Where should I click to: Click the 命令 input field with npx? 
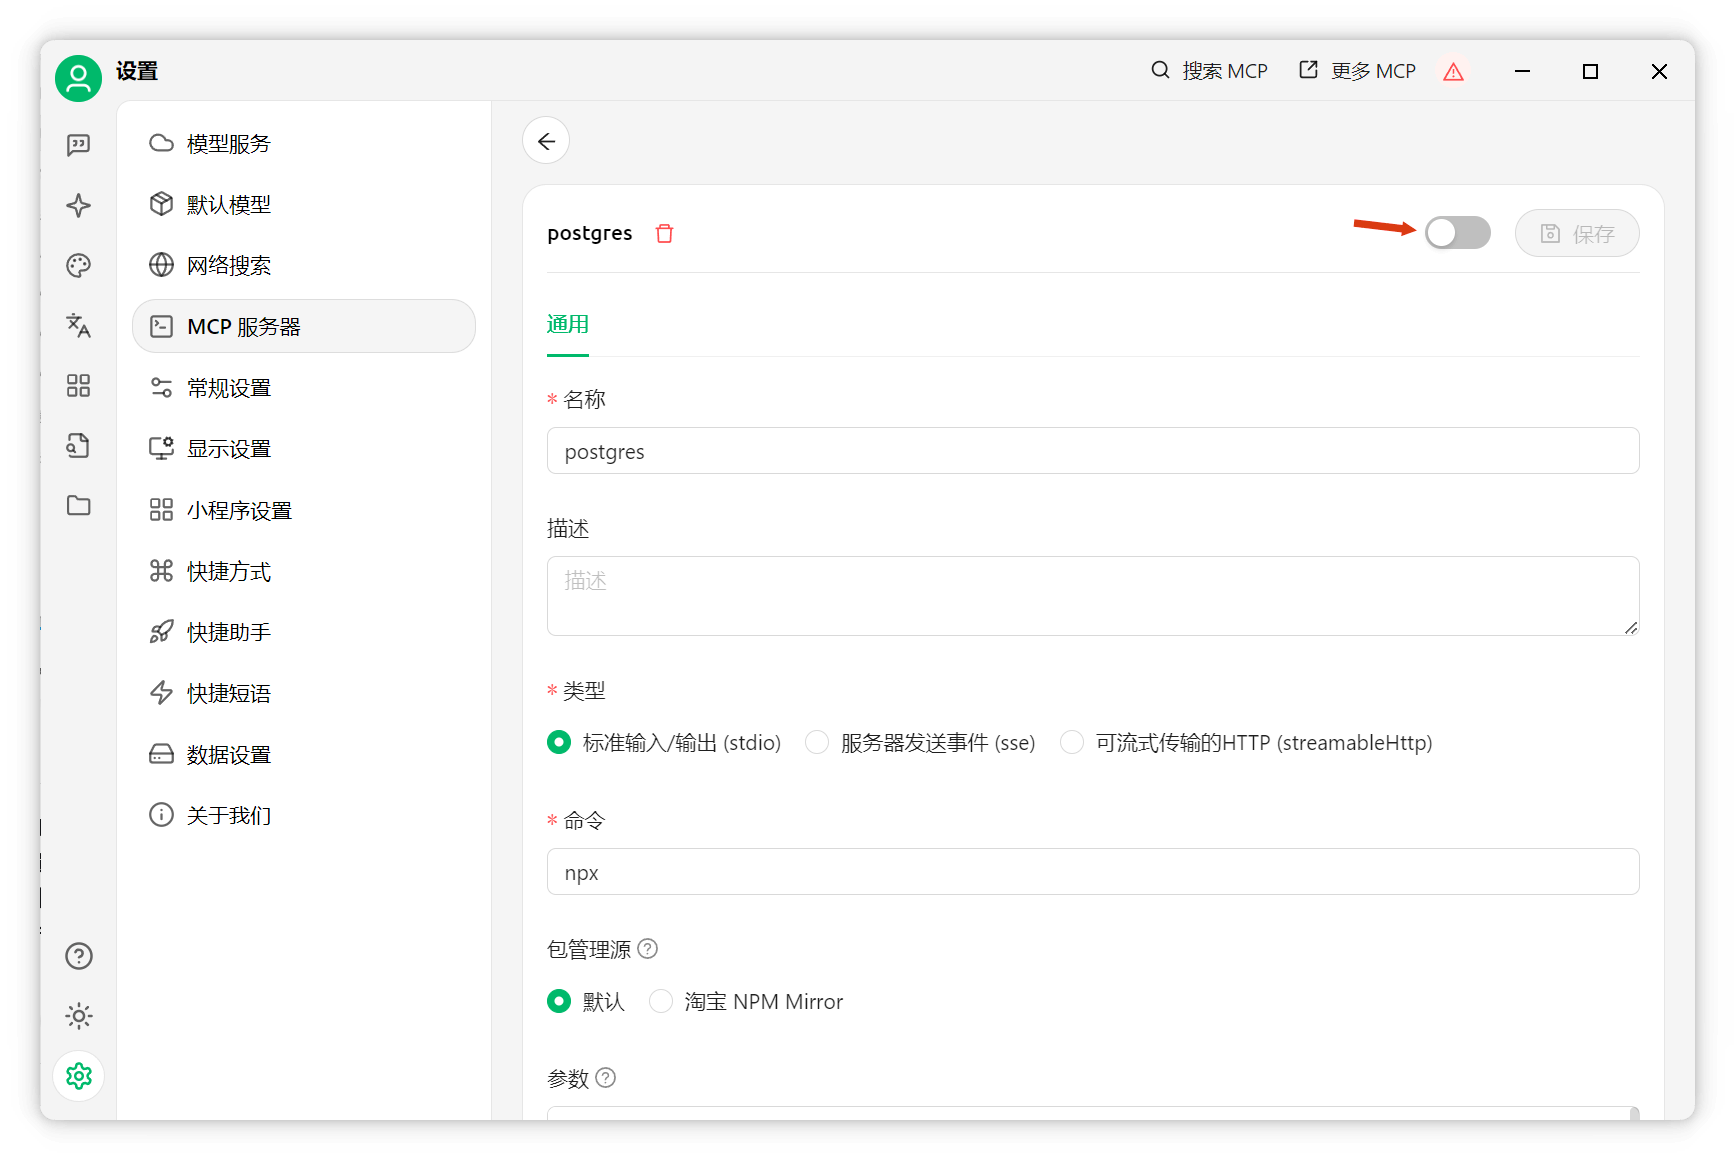click(1093, 872)
